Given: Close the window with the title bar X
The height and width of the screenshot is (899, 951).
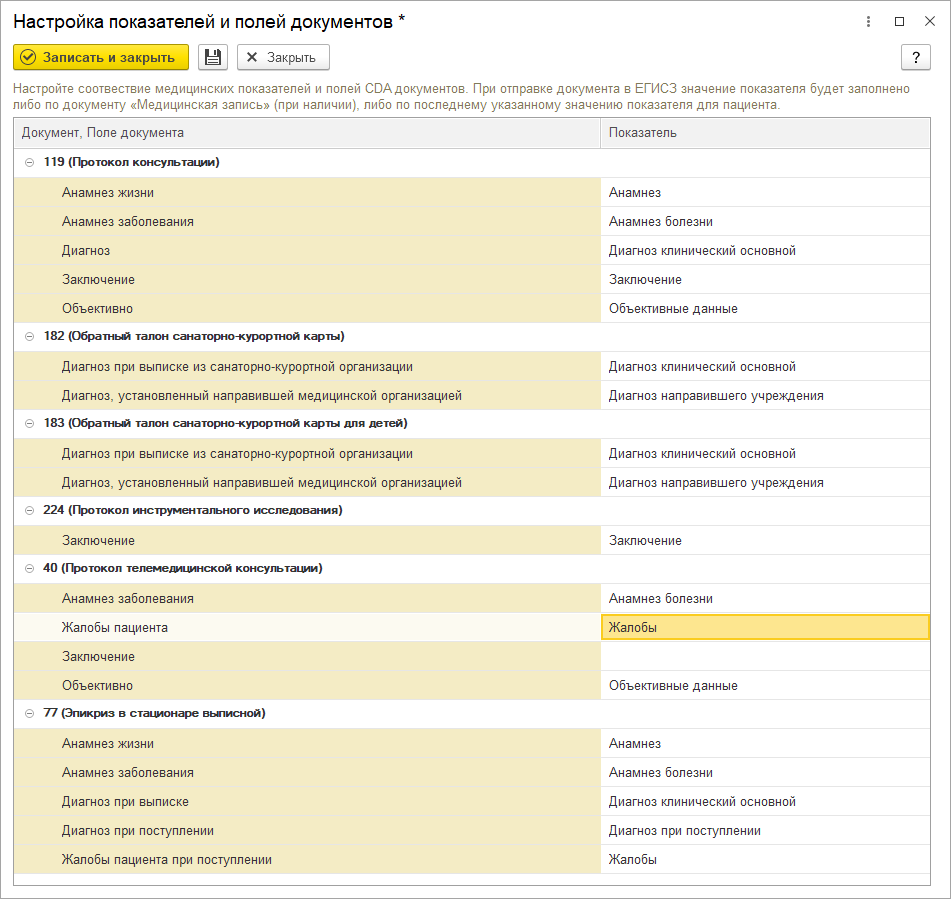Looking at the screenshot, I should pos(929,21).
